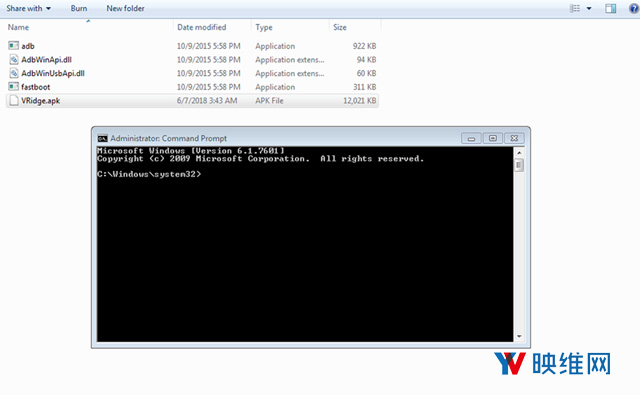Click the fastboot file name

36,87
